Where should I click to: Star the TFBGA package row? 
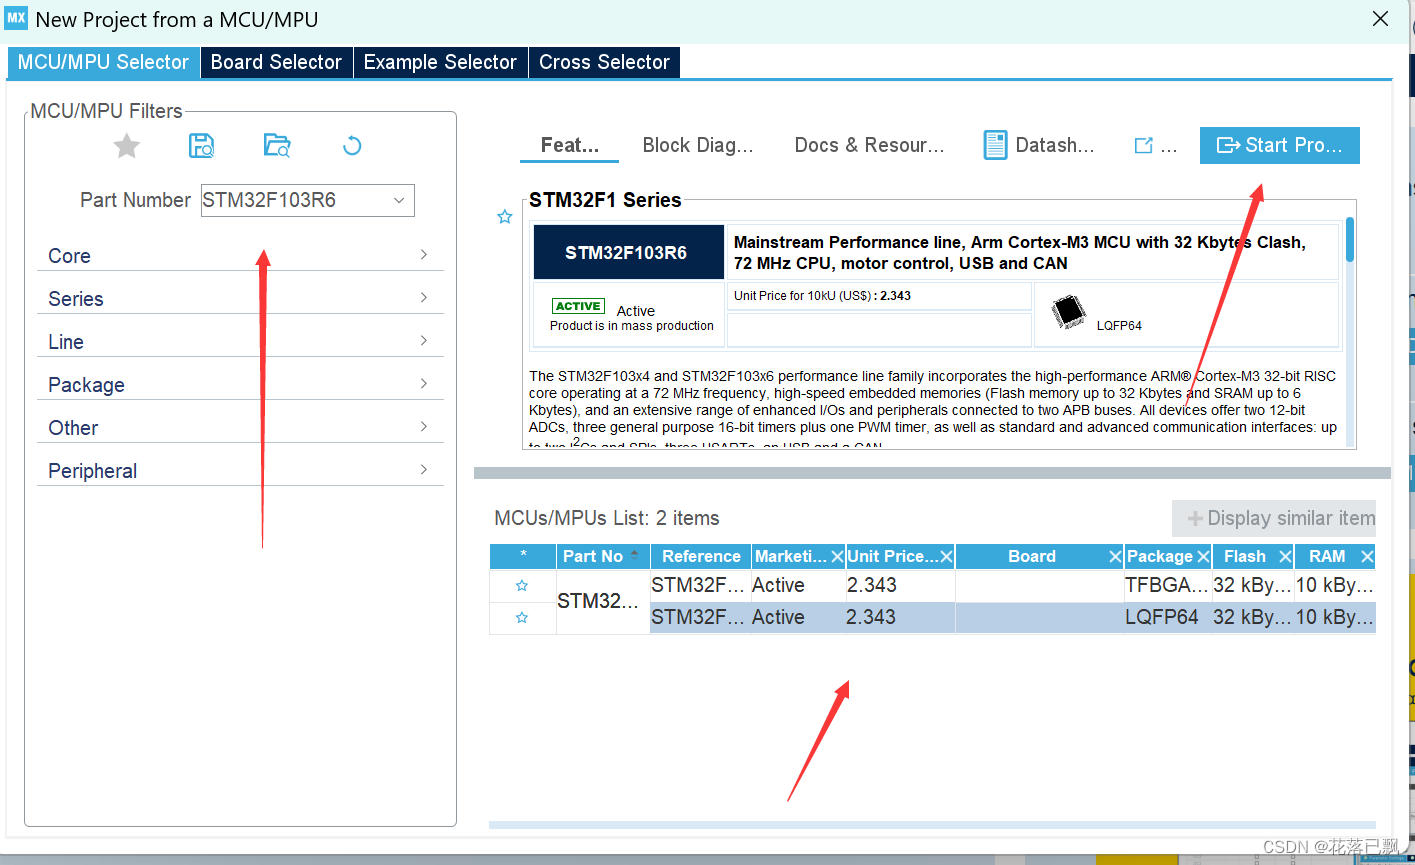click(522, 586)
